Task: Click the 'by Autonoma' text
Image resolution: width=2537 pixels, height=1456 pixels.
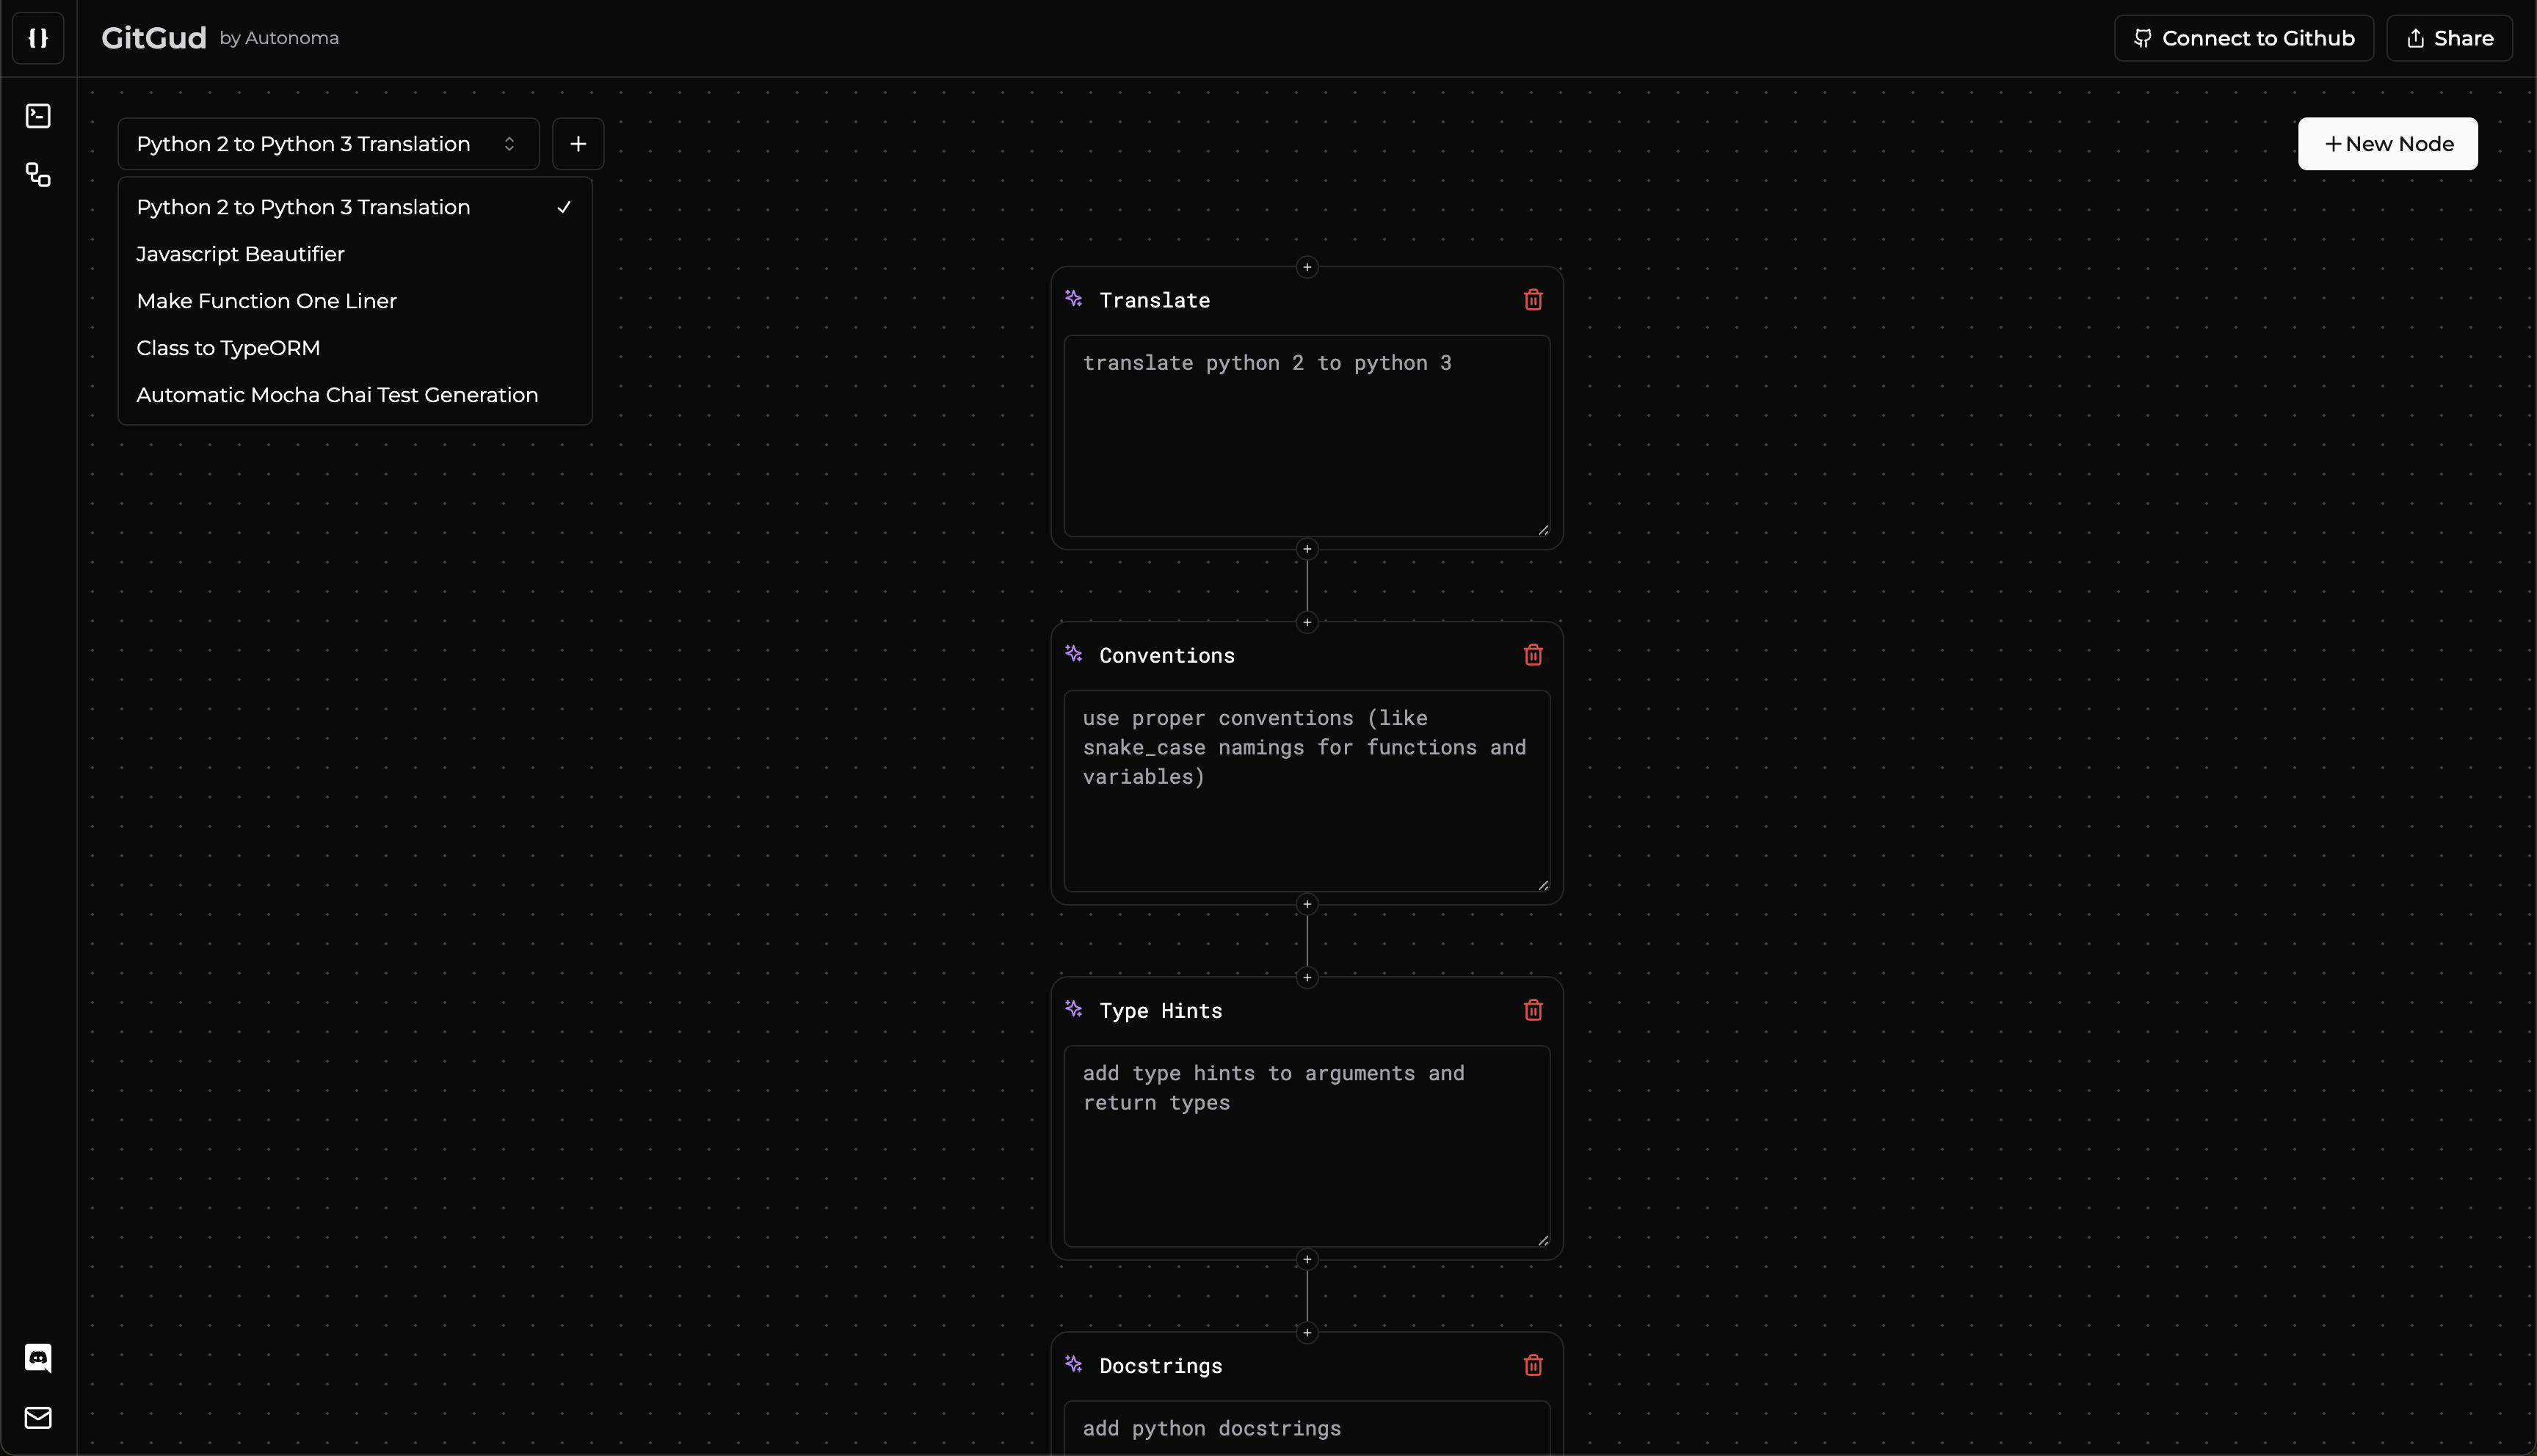Action: click(x=279, y=38)
